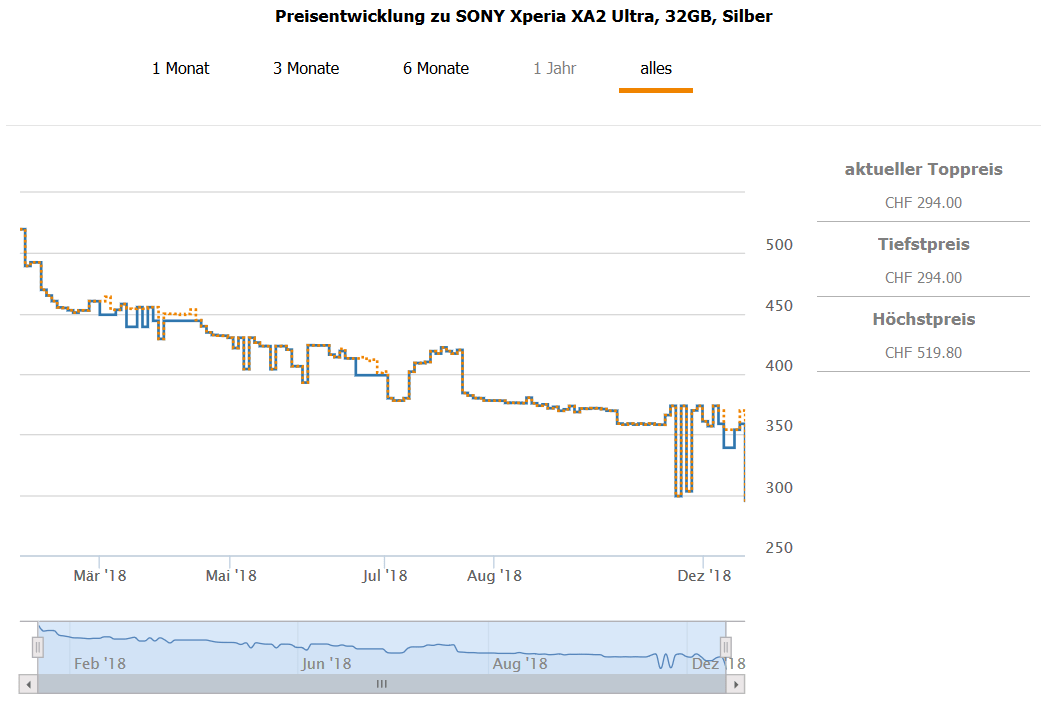Show the 6 Monate price history
Screen dimensions: 1051x706
point(436,69)
